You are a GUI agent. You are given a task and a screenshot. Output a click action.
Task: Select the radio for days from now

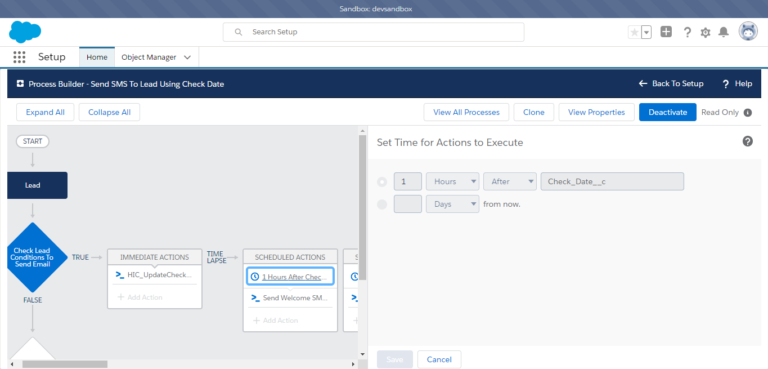[382, 204]
